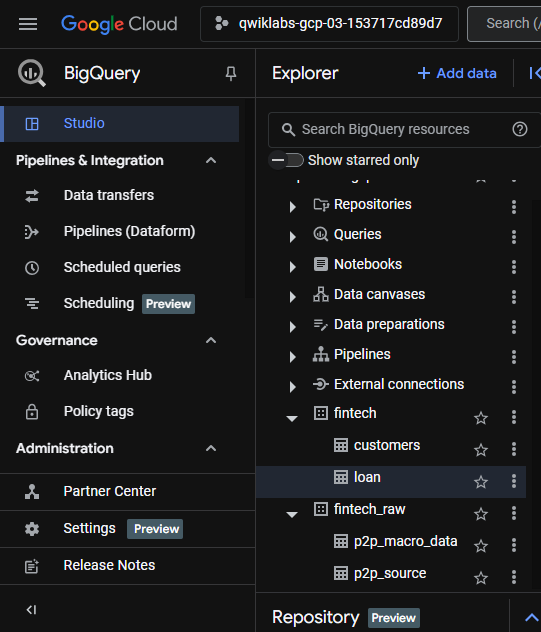Open project selector qwiklabs-gcp-03-153717cd89d7
The image size is (541, 632).
tap(329, 24)
